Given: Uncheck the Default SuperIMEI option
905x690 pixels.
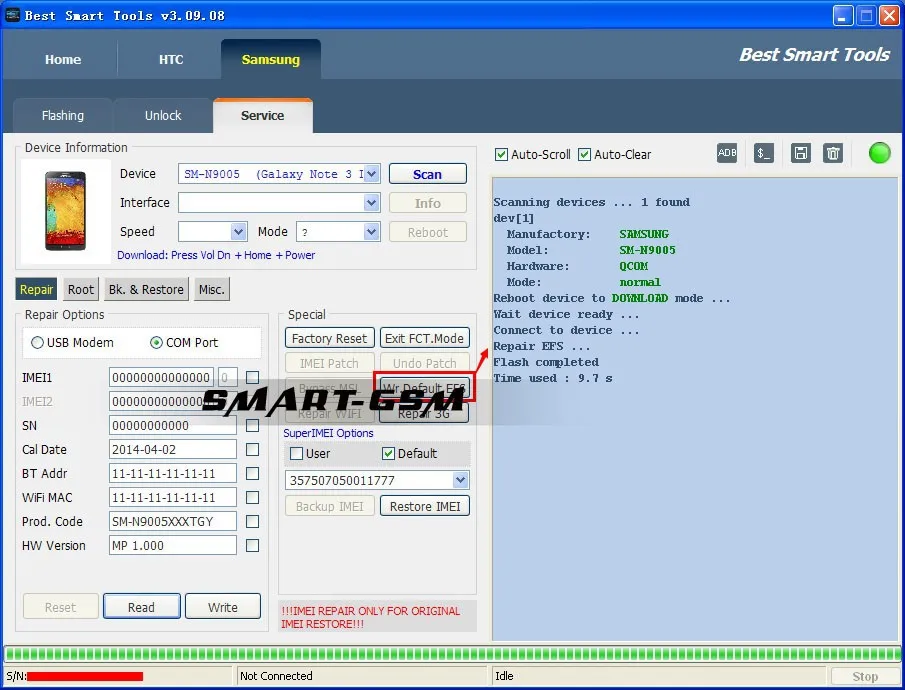Looking at the screenshot, I should tap(388, 454).
